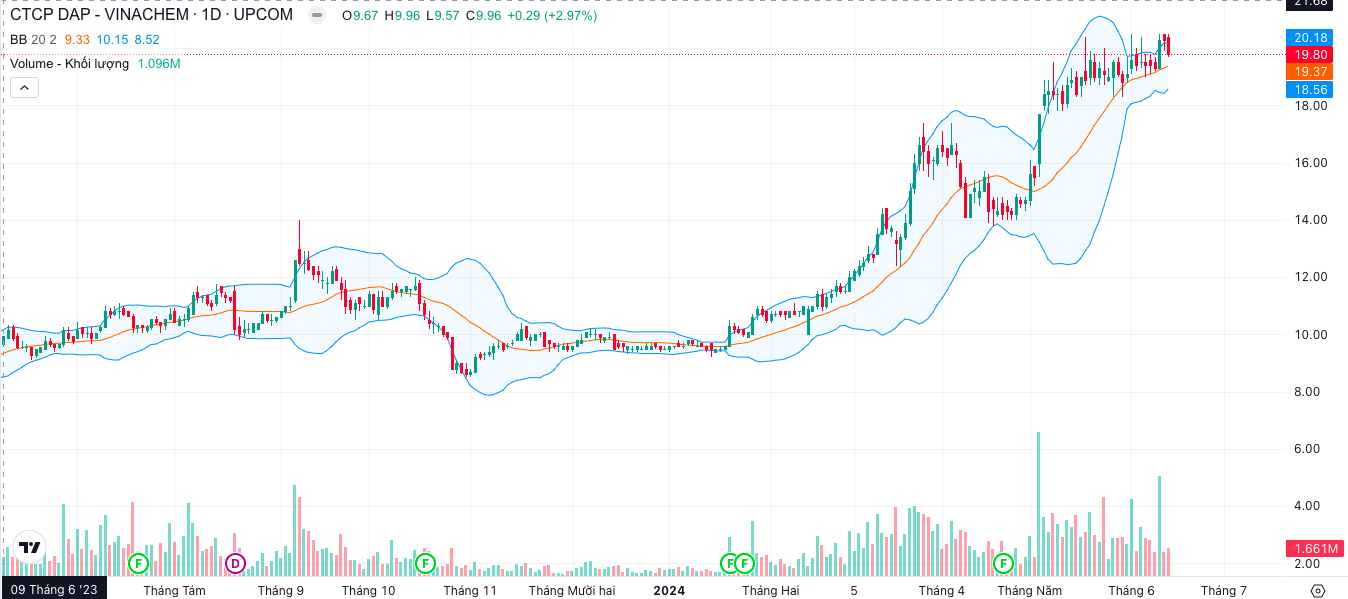
Task: Click the gray market status pill beside UPCOM
Action: 317,15
